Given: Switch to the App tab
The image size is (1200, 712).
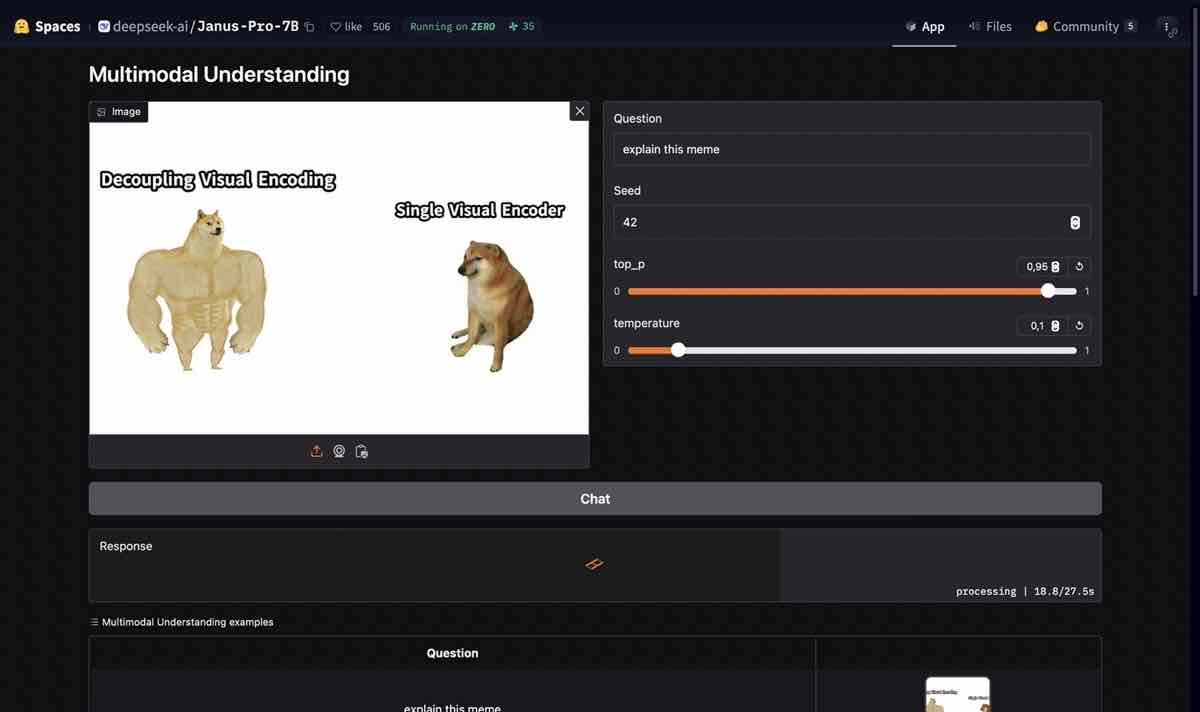Looking at the screenshot, I should coord(924,27).
